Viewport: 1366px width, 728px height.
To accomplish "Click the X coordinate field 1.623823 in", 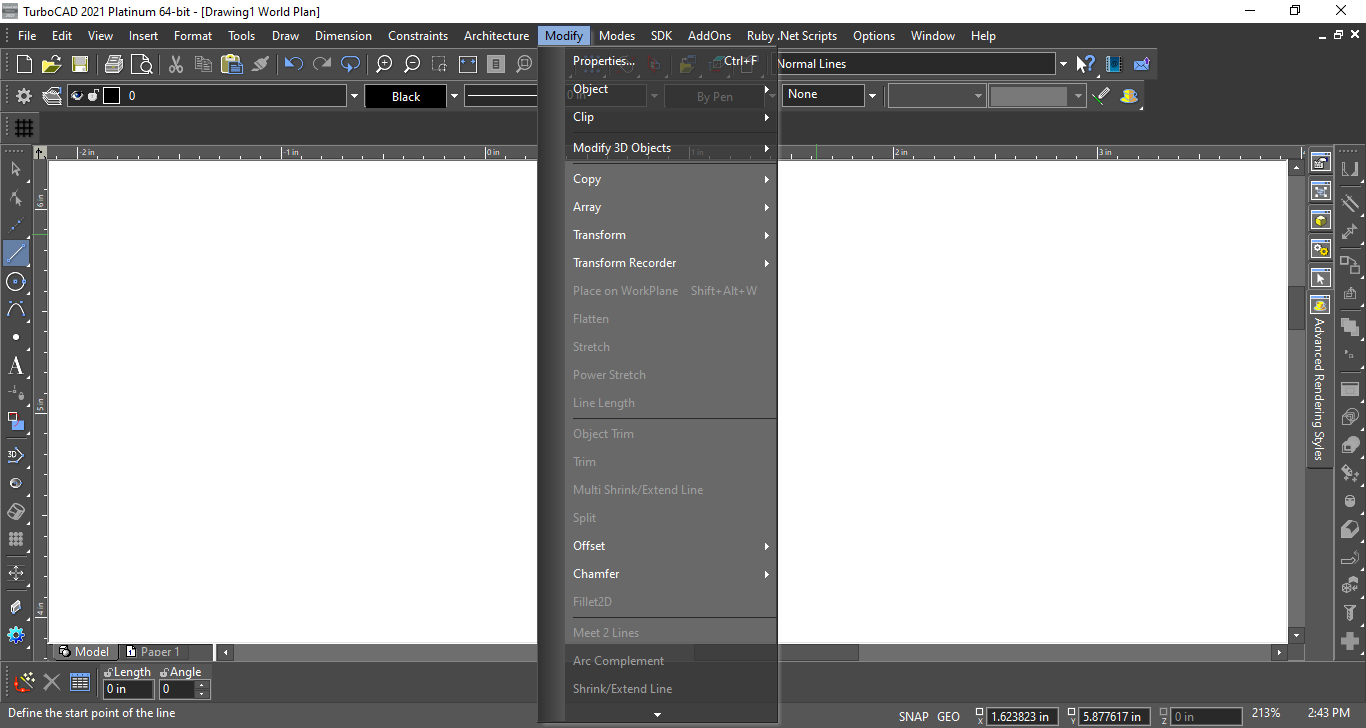I will 1024,716.
